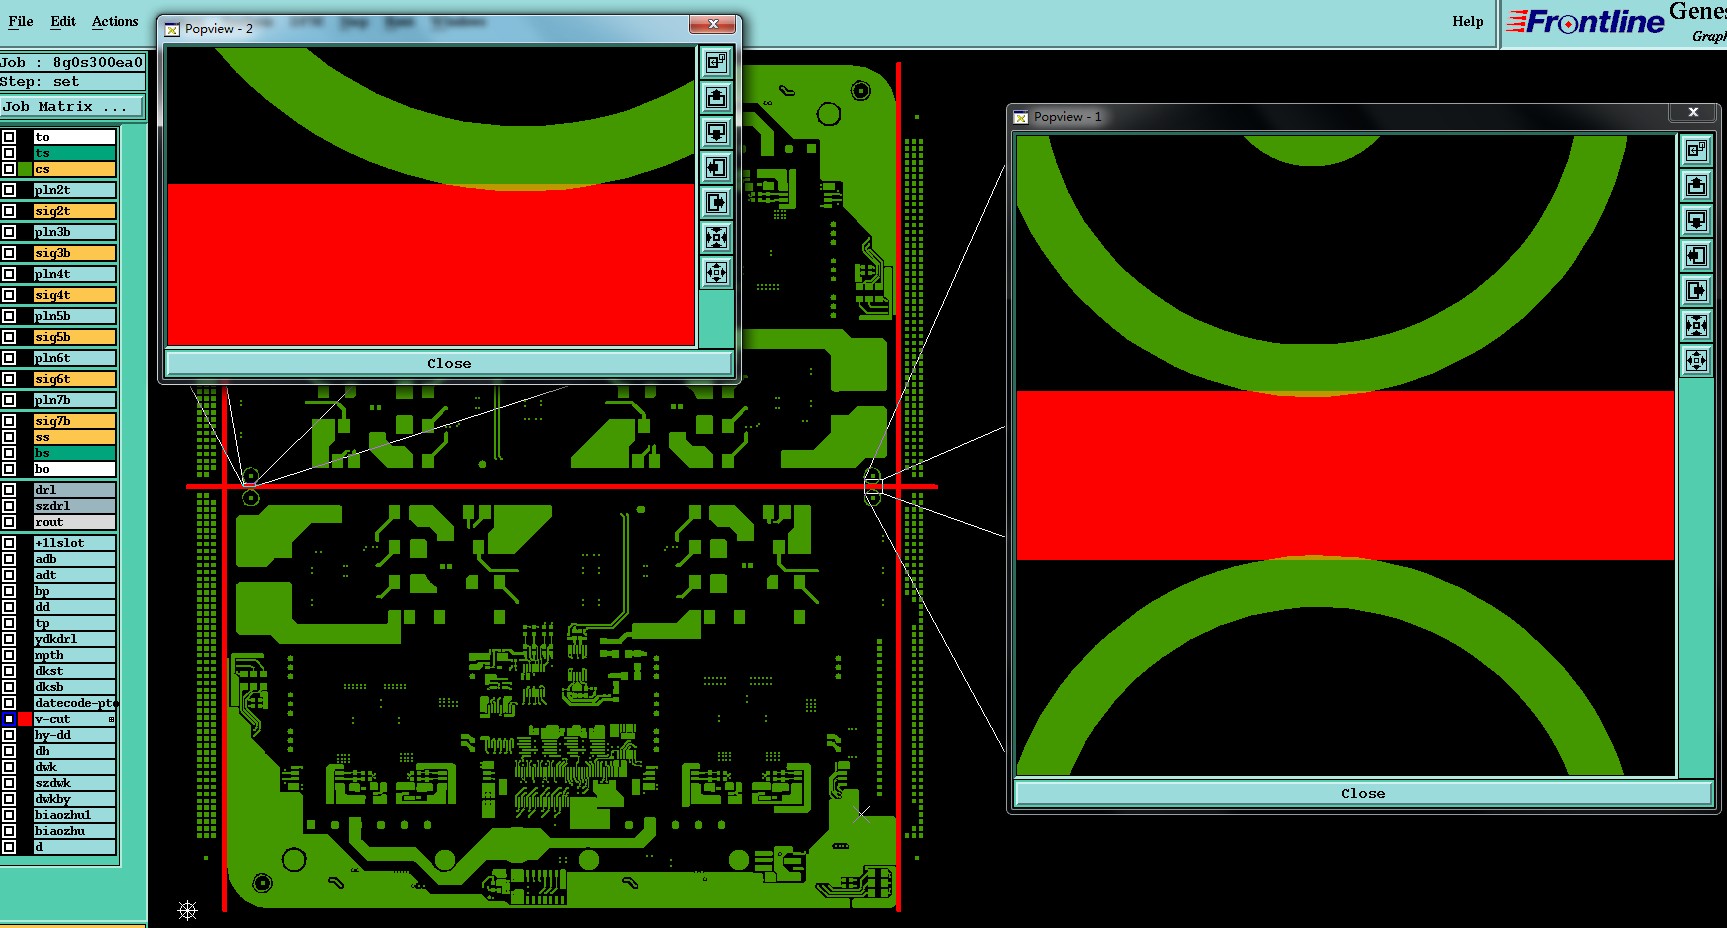The width and height of the screenshot is (1727, 928).
Task: Select layer datecode-pto in layer list
Action: pos(75,703)
